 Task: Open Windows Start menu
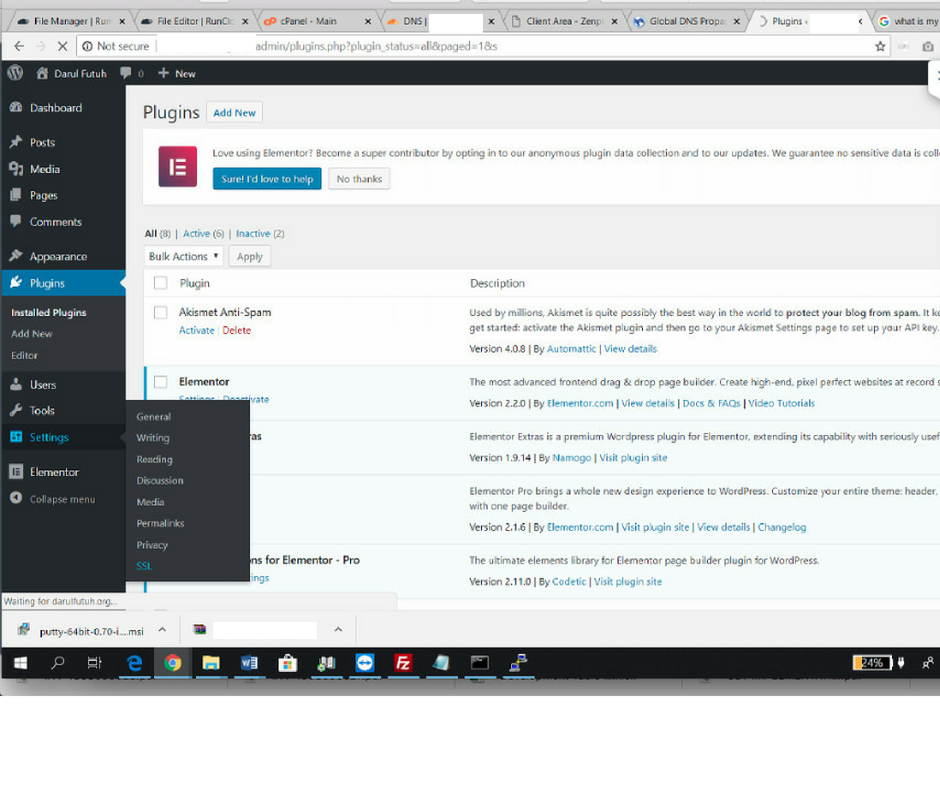20,663
